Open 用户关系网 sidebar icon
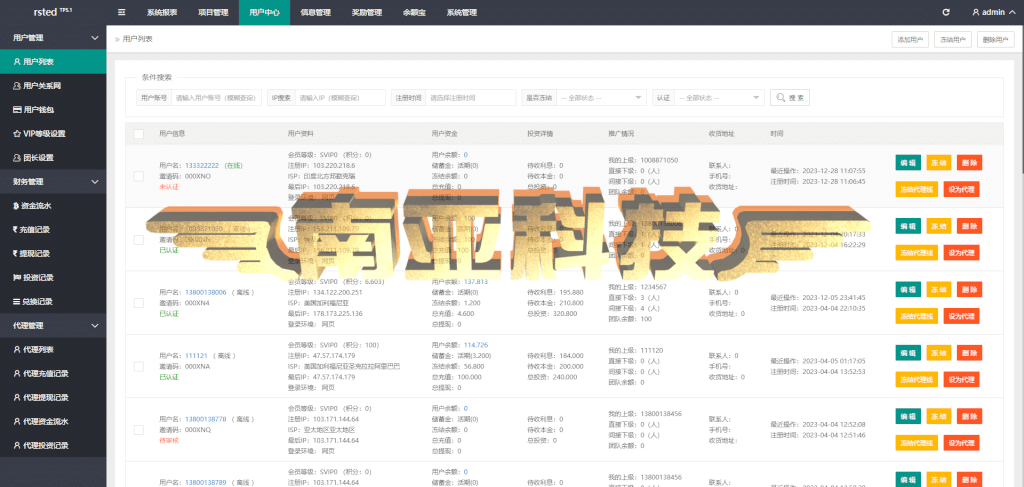Image resolution: width=1024 pixels, height=487 pixels. (17, 86)
